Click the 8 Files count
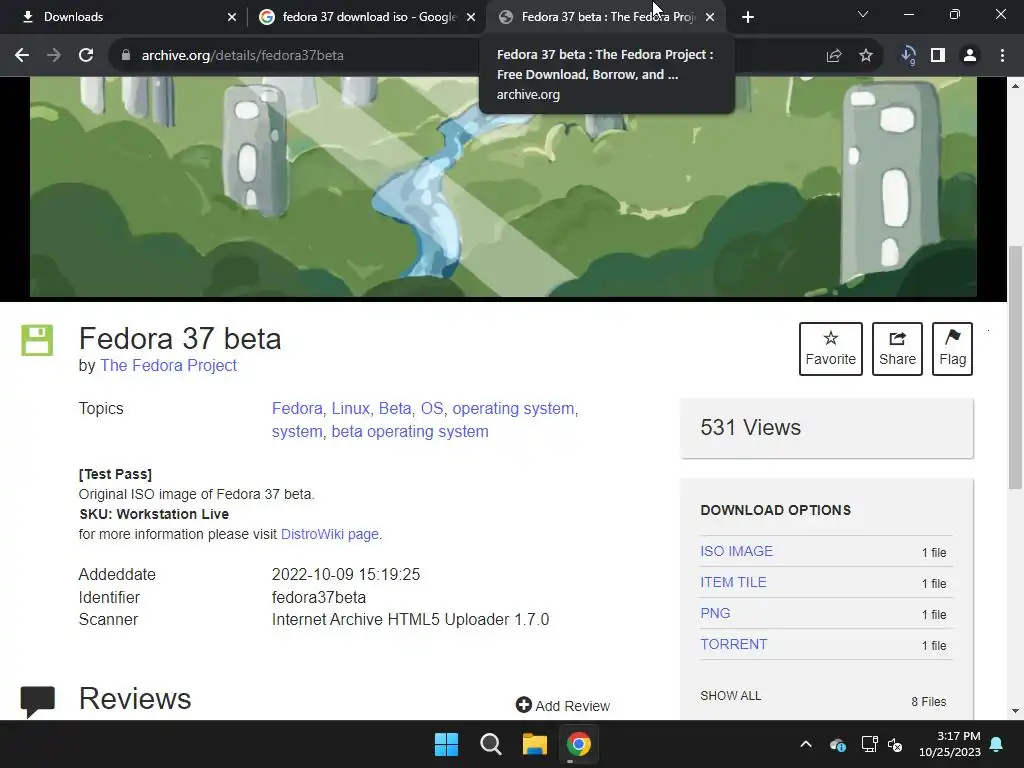Image resolution: width=1024 pixels, height=768 pixels. (929, 702)
